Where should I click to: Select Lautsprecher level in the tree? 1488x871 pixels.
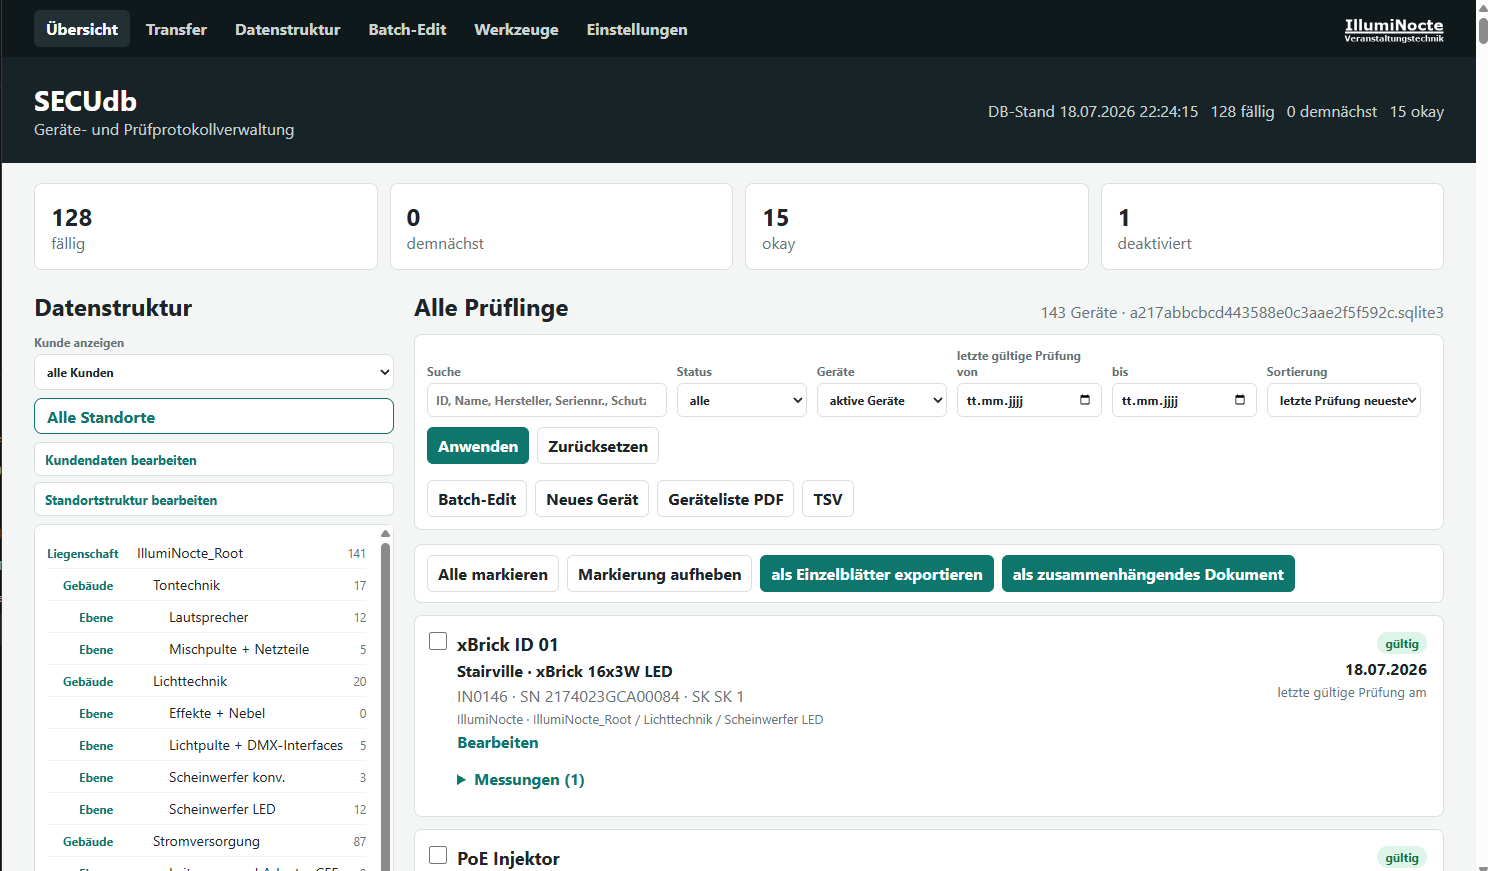207,617
